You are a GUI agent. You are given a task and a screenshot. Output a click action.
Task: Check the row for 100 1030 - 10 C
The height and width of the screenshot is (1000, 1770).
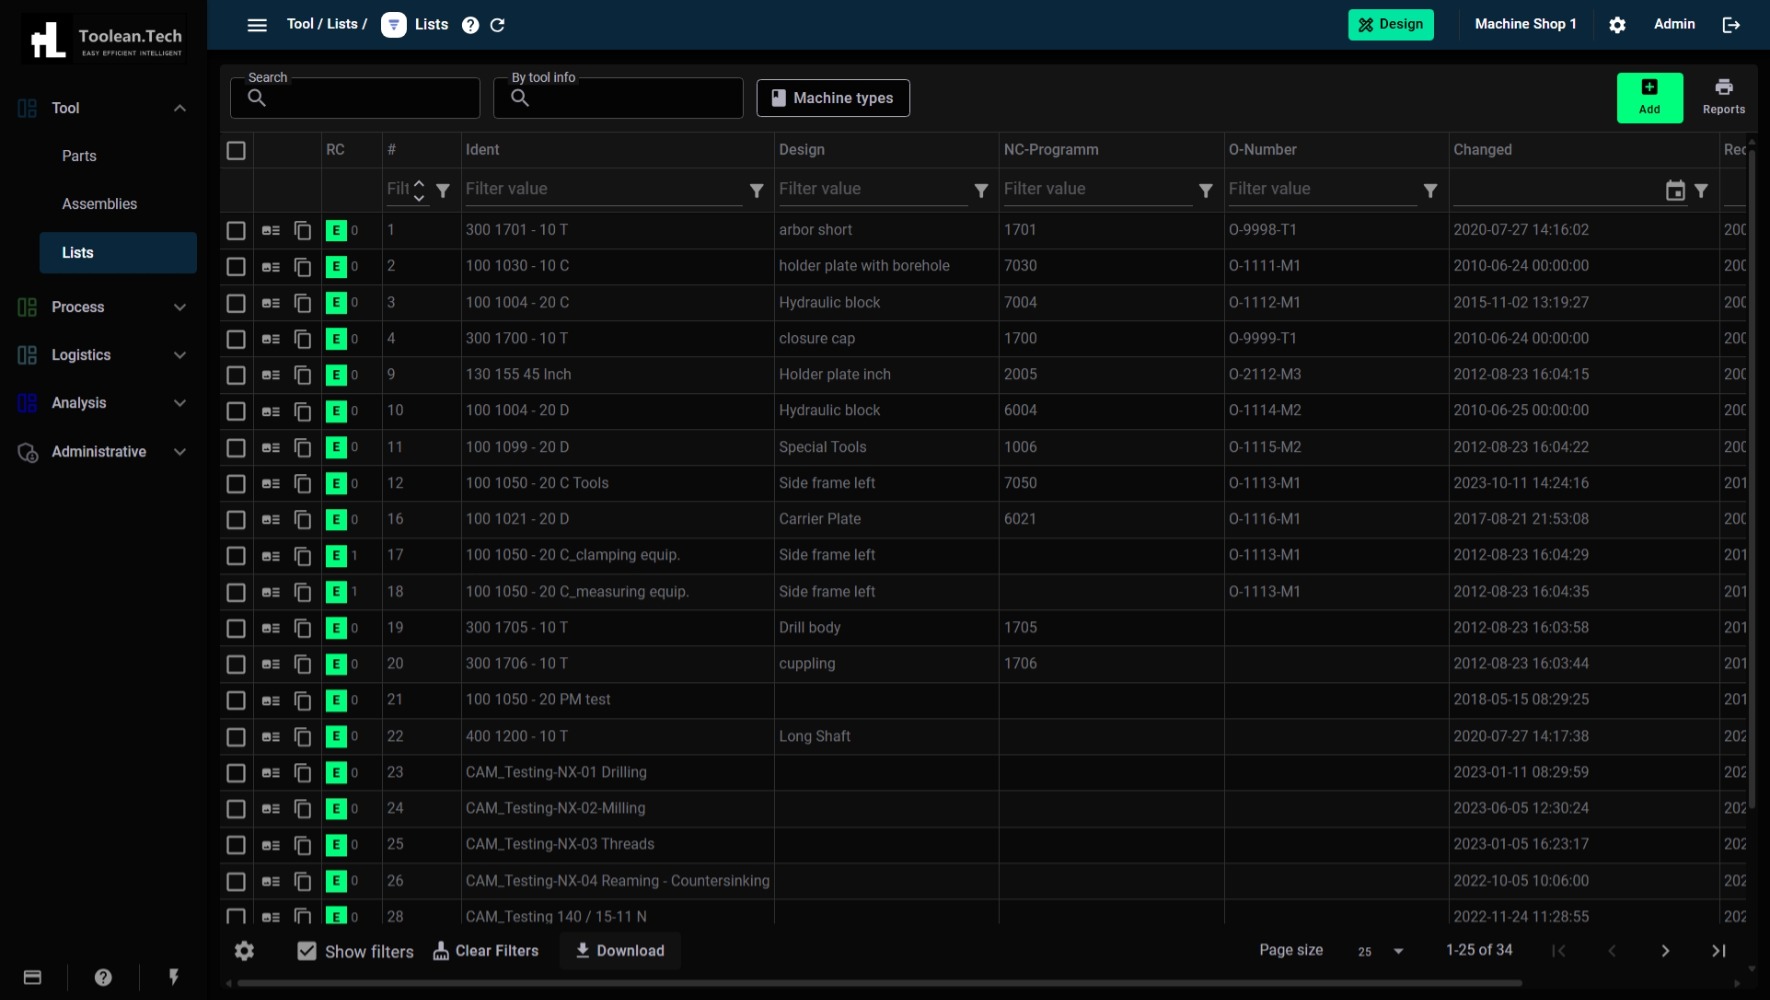[236, 267]
